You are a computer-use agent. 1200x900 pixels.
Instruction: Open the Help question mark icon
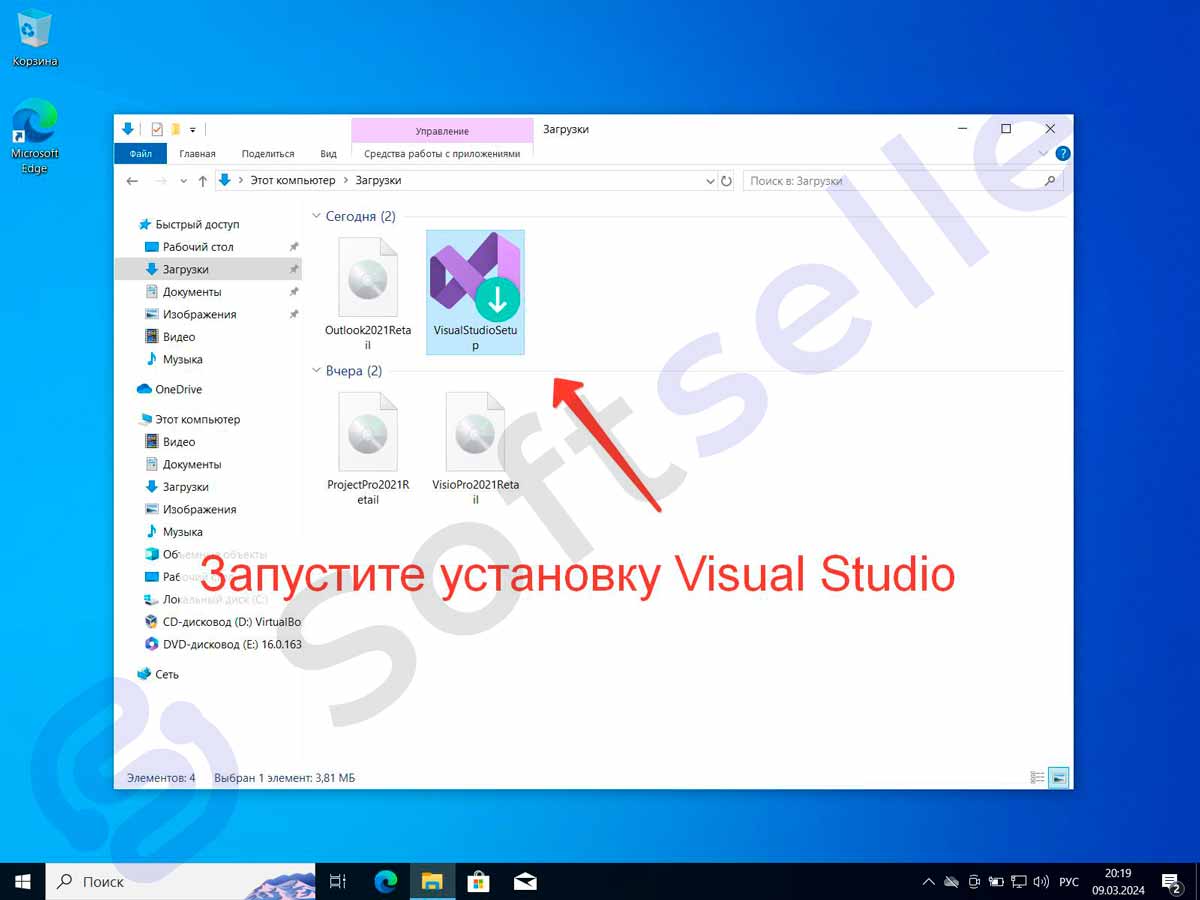click(x=1063, y=154)
